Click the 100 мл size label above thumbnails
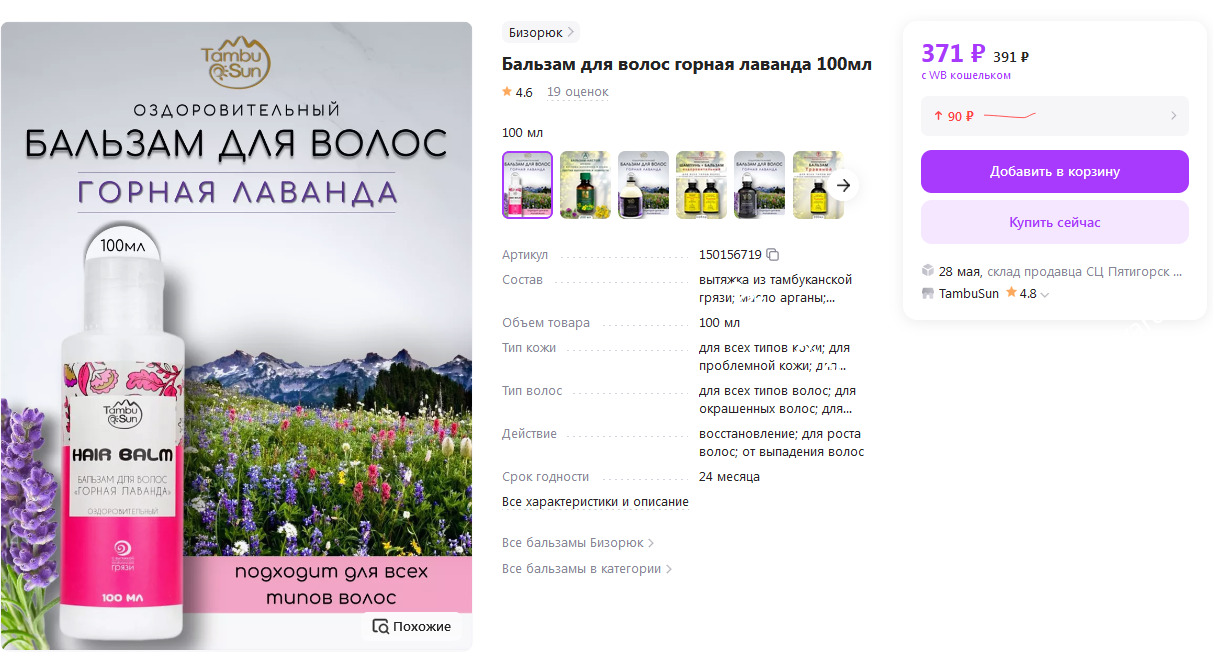 click(x=522, y=133)
